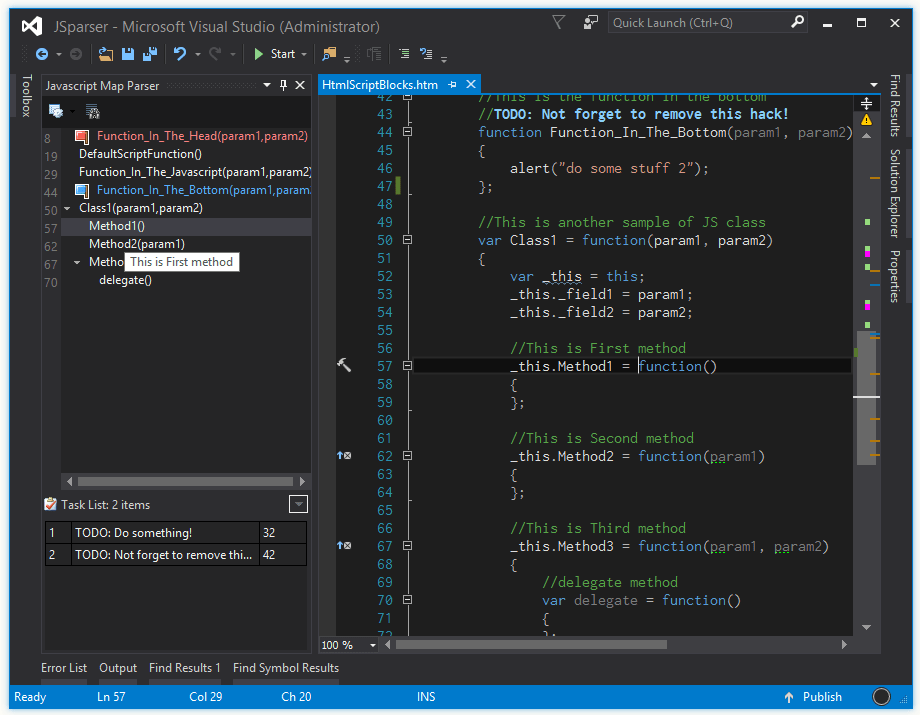Click the warning triangle in the scrollbar margin
Viewport: 920px width, 715px height.
(866, 118)
